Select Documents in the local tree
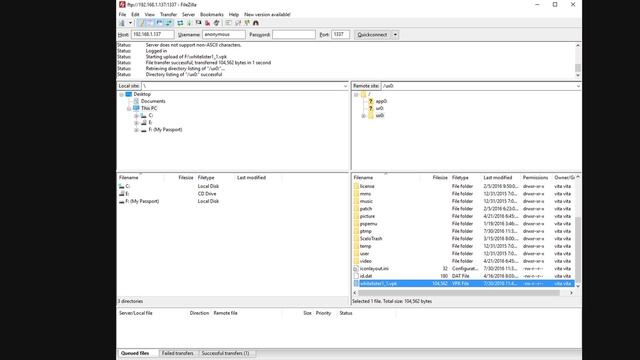 (x=153, y=101)
